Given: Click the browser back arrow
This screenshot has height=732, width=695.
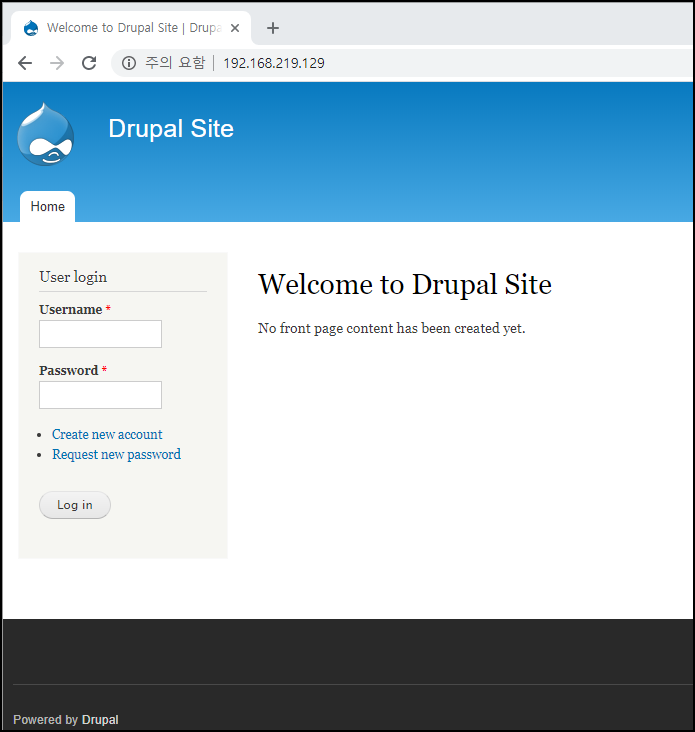Looking at the screenshot, I should click(x=25, y=63).
